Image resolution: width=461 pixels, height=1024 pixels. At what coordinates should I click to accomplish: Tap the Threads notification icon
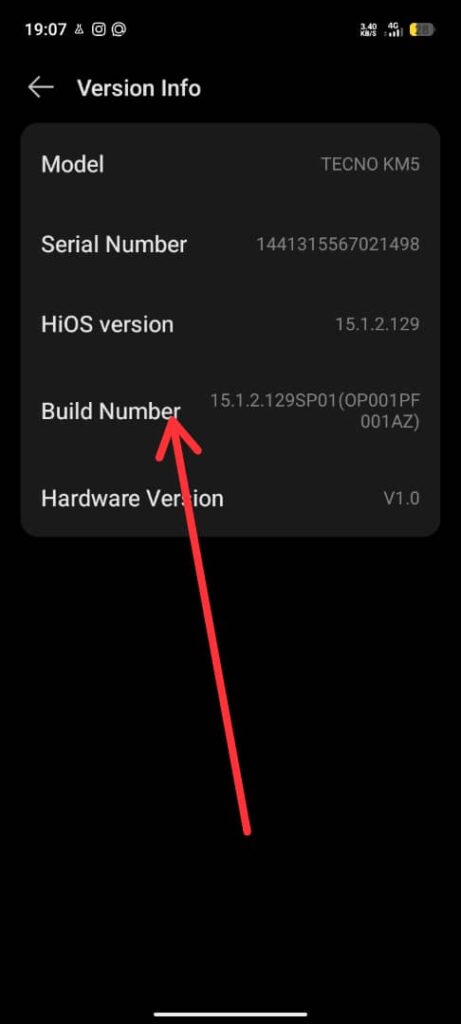coord(119,29)
